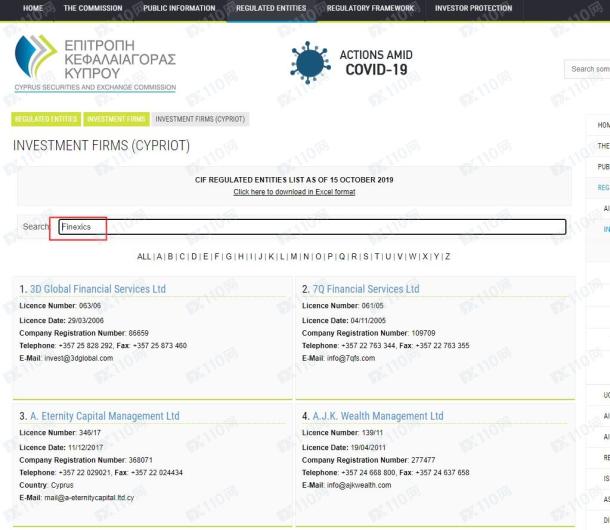Filter firms by letter L
This screenshot has width=610, height=530.
(x=282, y=256)
